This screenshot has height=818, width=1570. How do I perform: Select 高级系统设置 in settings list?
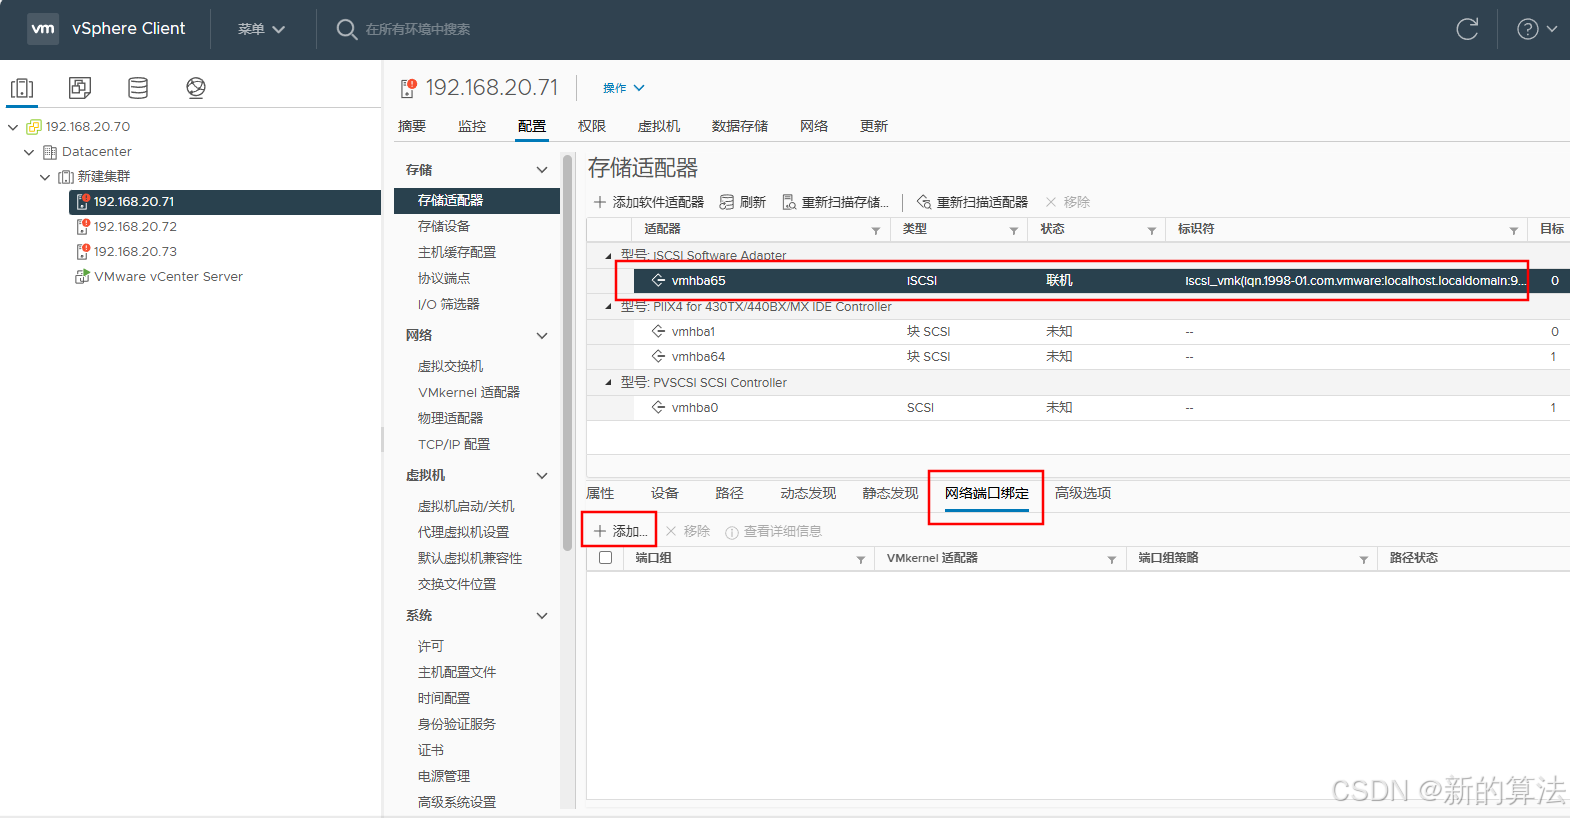pos(457,802)
